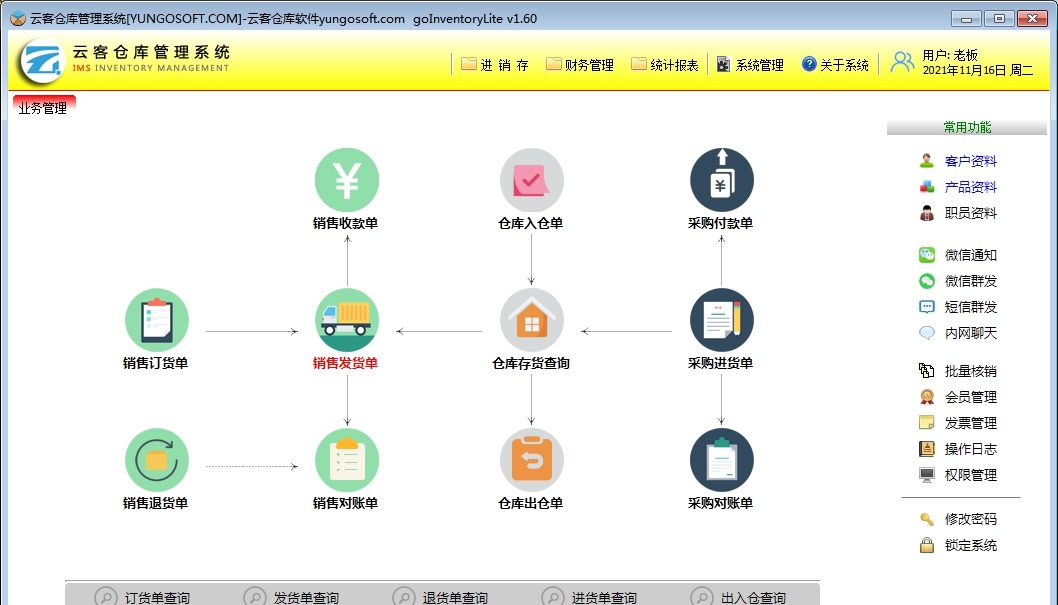Viewport: 1058px width, 605px height.
Task: Open 销售收款单 yen symbol icon
Action: coord(347,180)
